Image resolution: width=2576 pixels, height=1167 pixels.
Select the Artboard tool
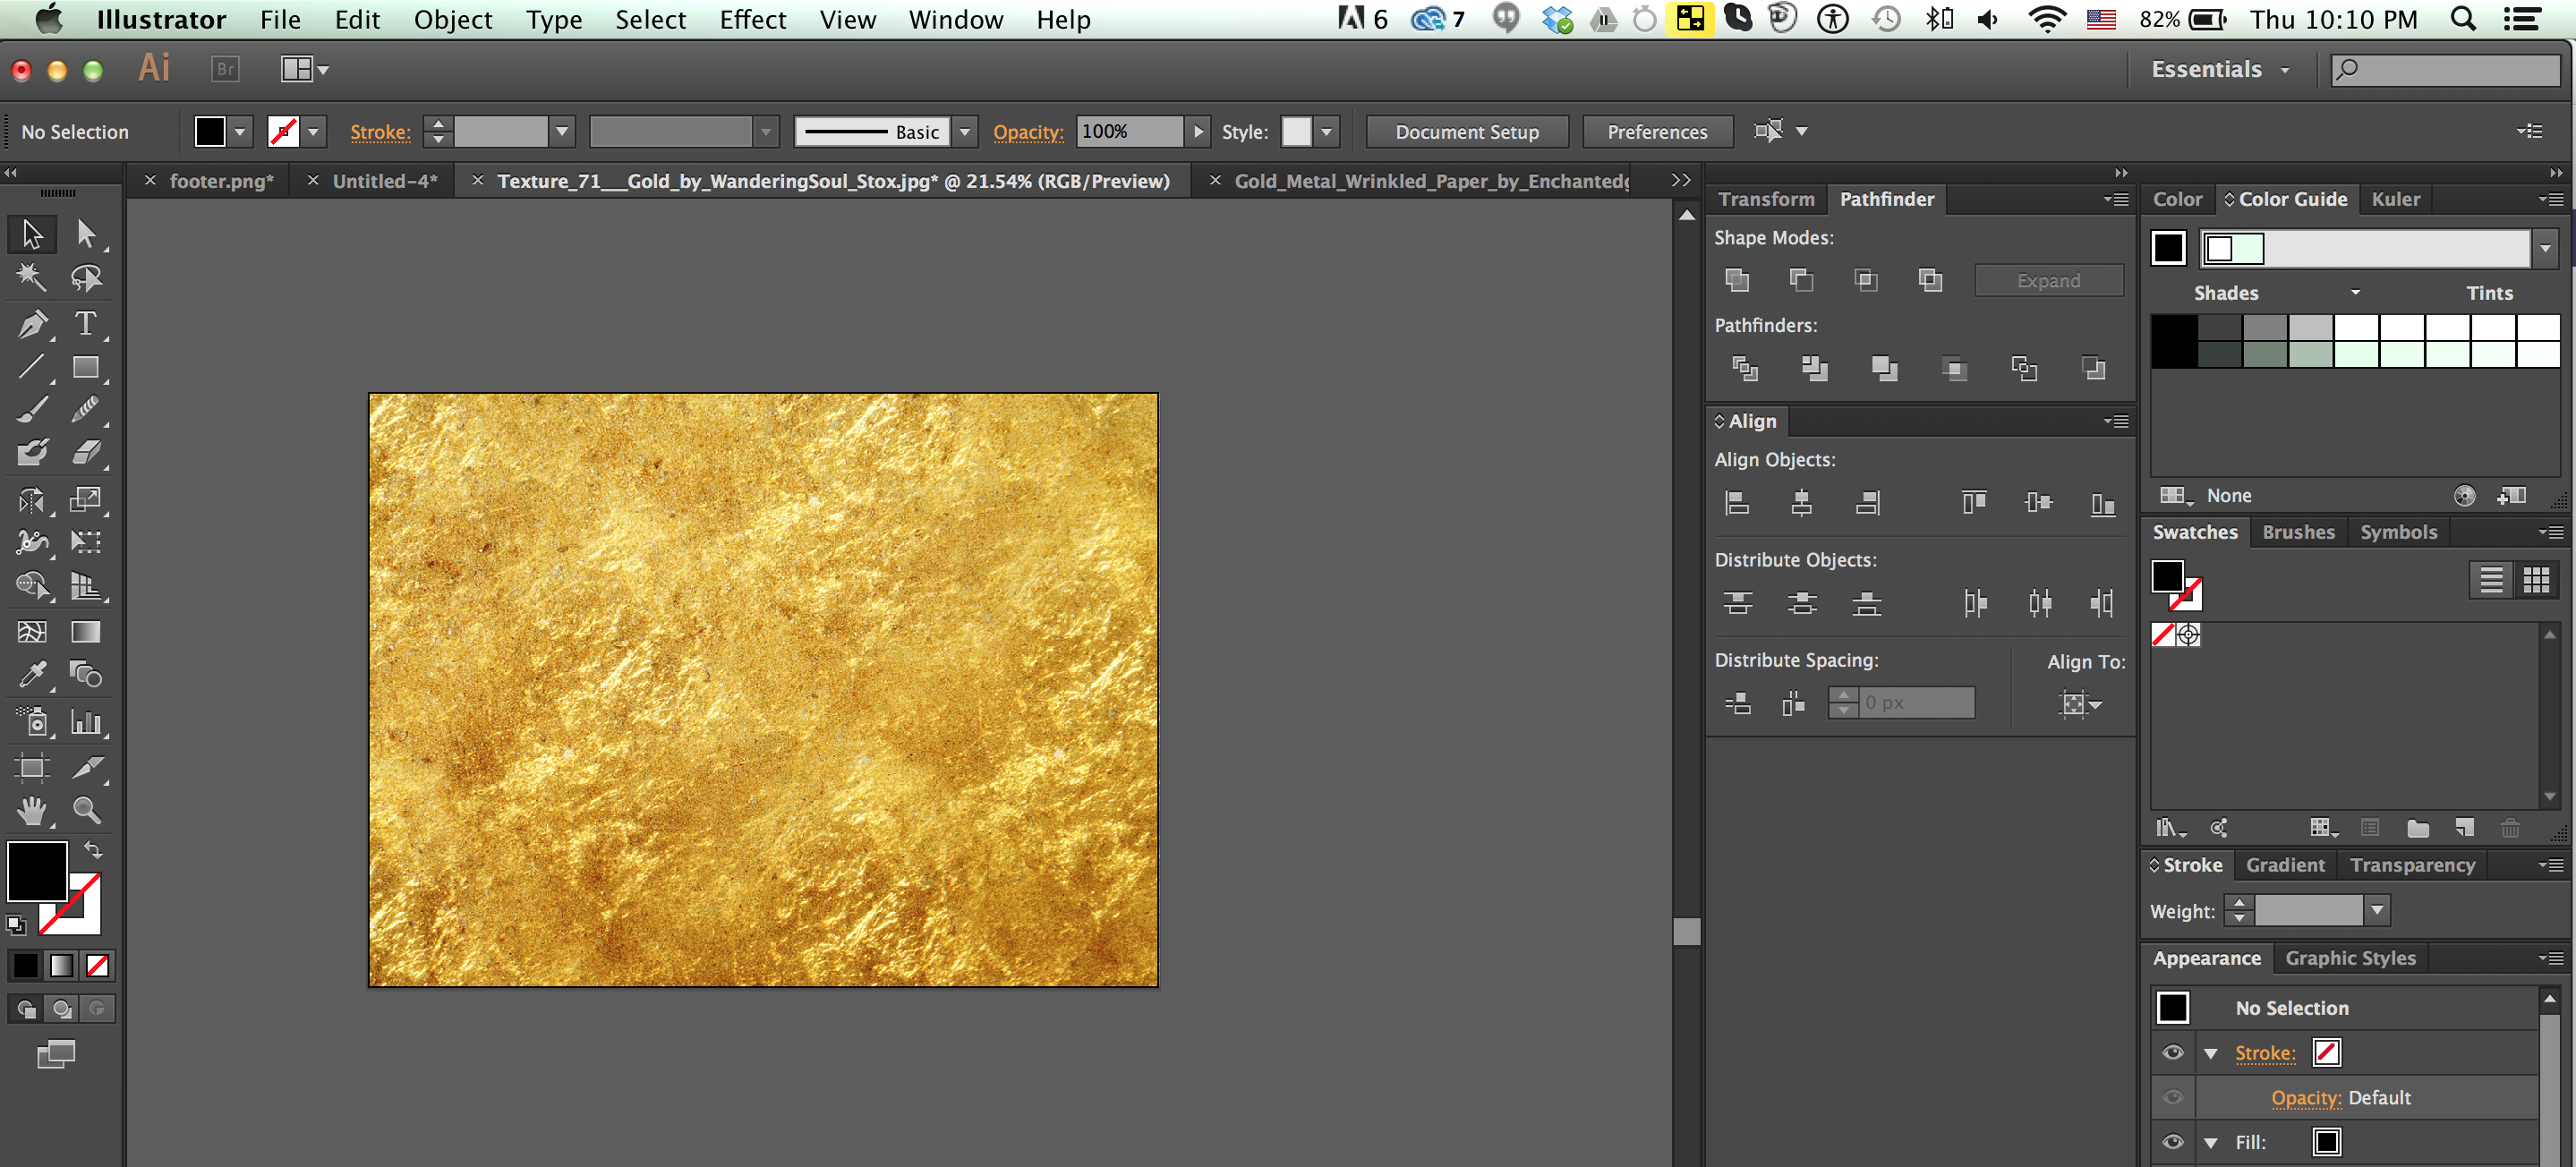(x=32, y=767)
